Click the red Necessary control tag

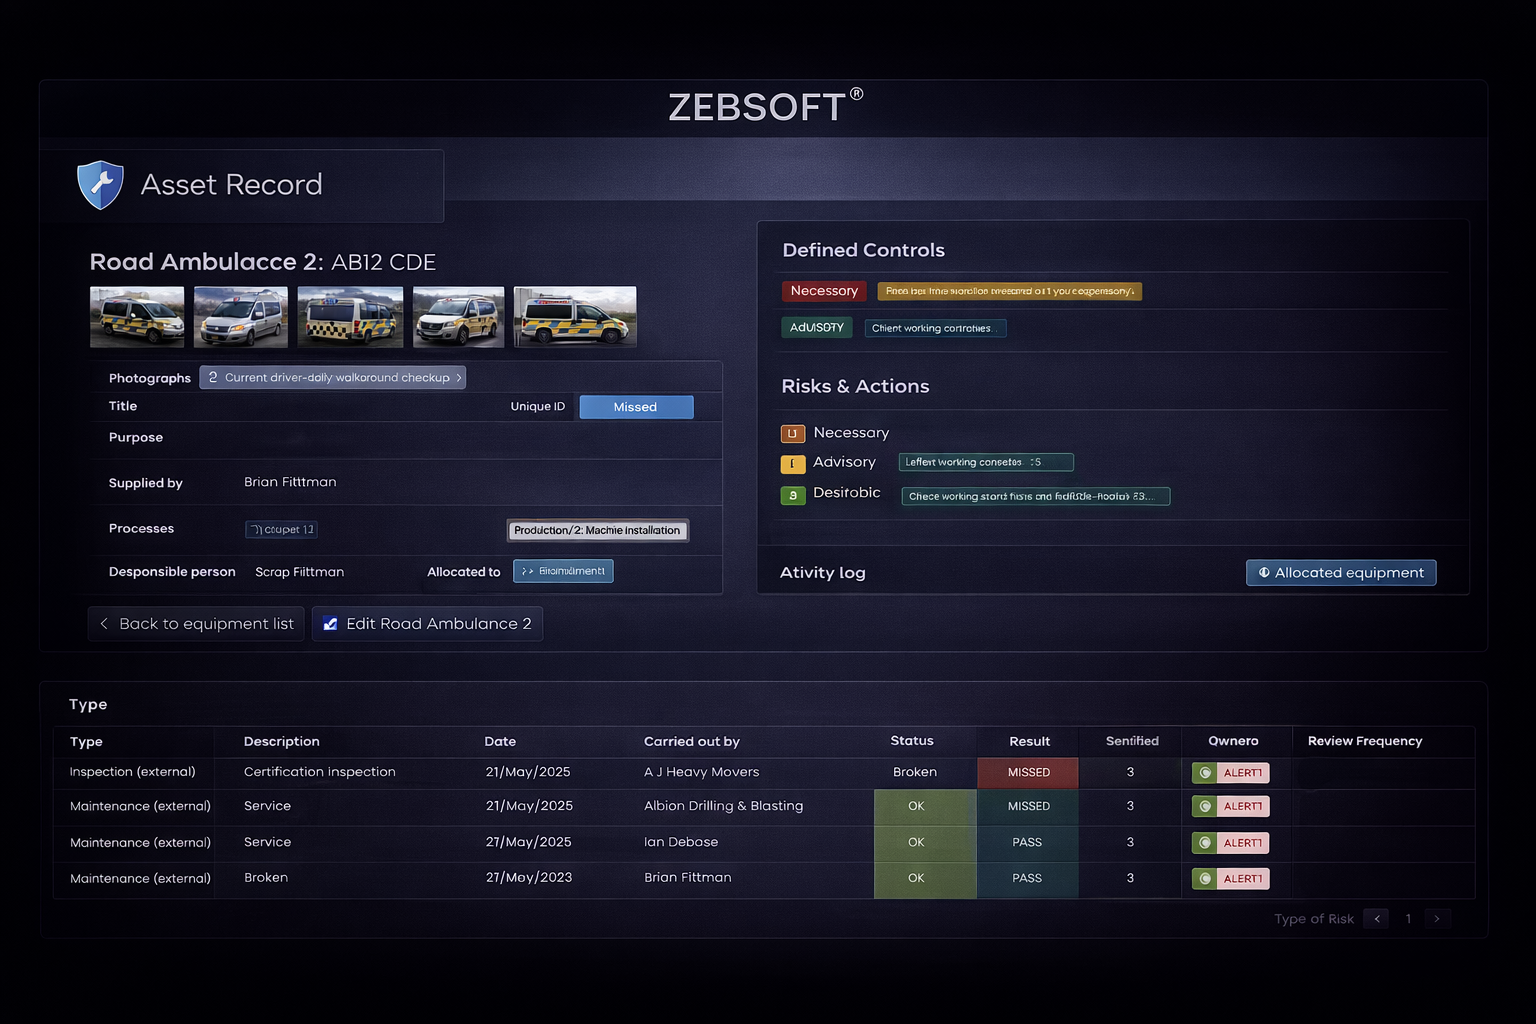pos(823,291)
